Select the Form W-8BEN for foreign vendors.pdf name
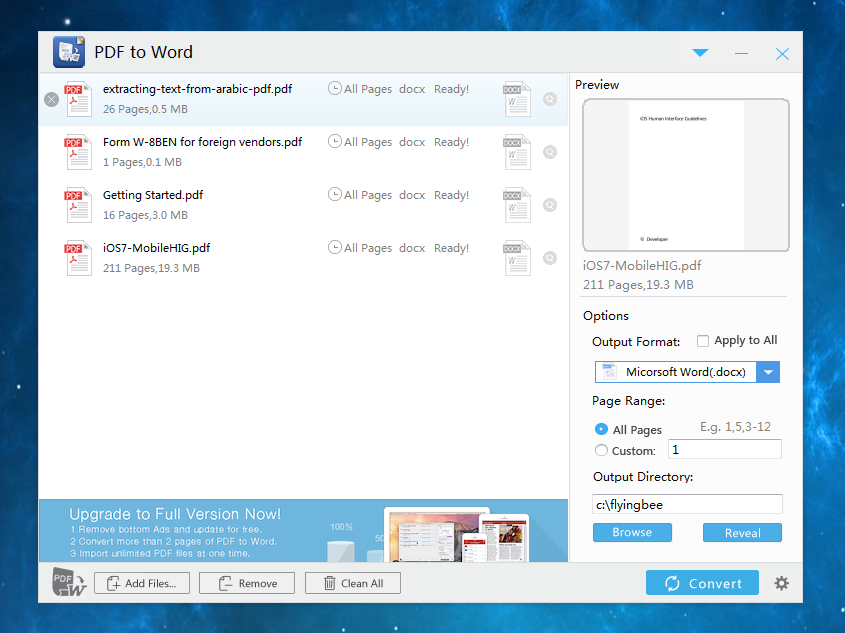This screenshot has height=633, width=845. pyautogui.click(x=202, y=142)
